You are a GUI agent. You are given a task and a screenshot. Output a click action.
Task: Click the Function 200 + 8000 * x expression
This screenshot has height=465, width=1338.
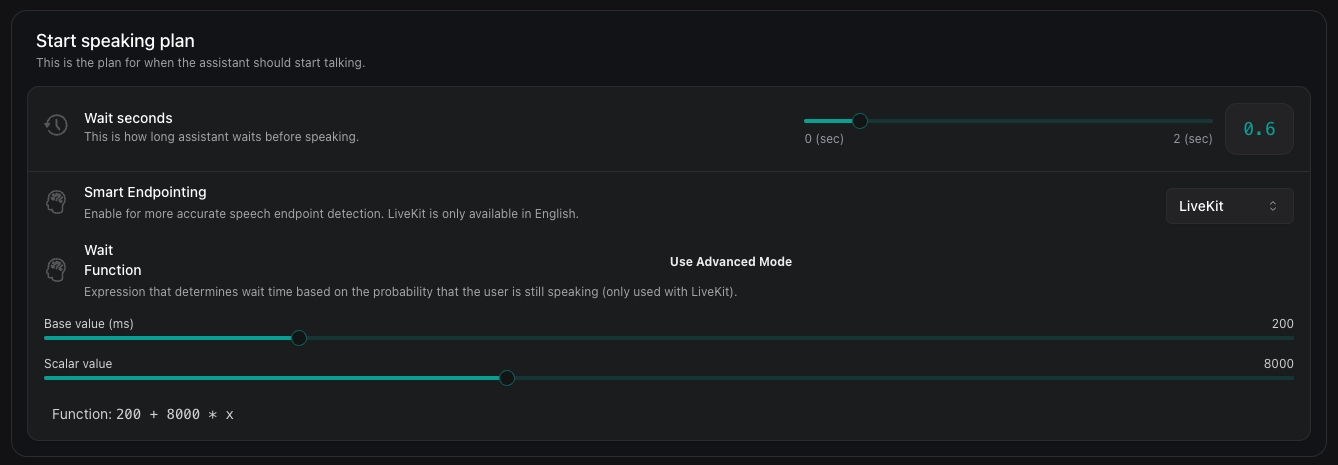tap(143, 414)
